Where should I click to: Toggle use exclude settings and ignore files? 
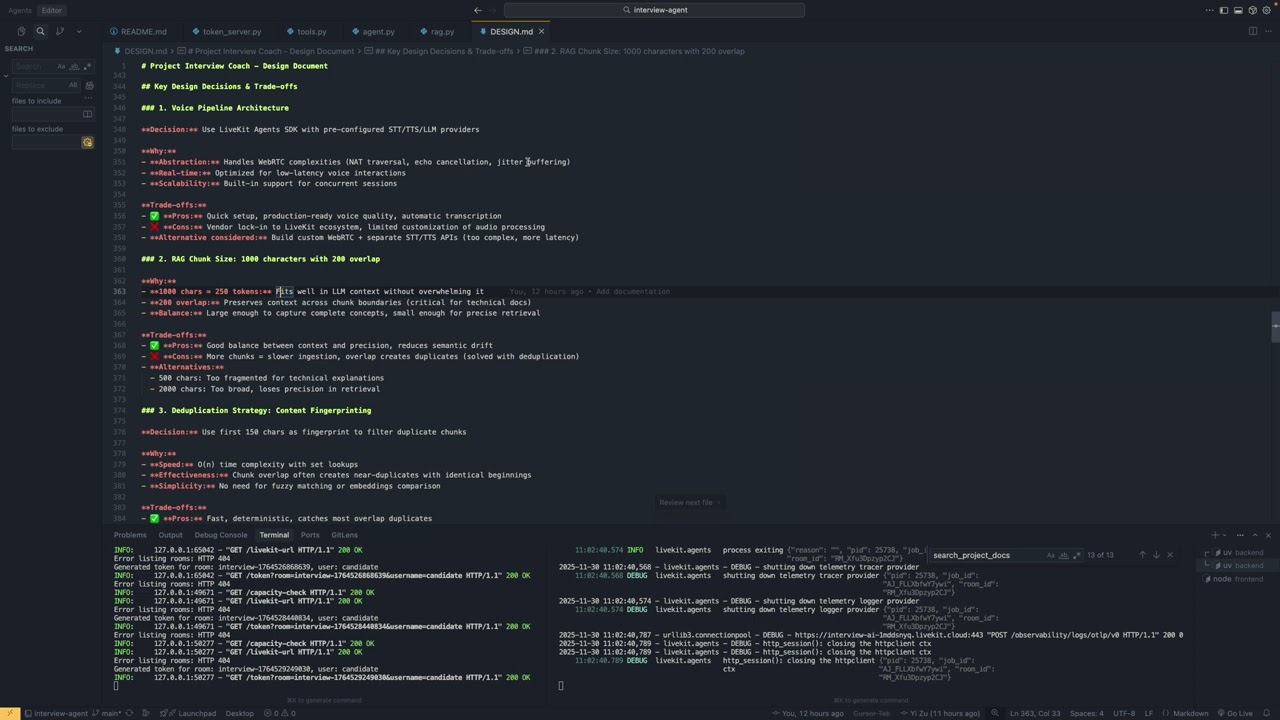click(x=87, y=142)
